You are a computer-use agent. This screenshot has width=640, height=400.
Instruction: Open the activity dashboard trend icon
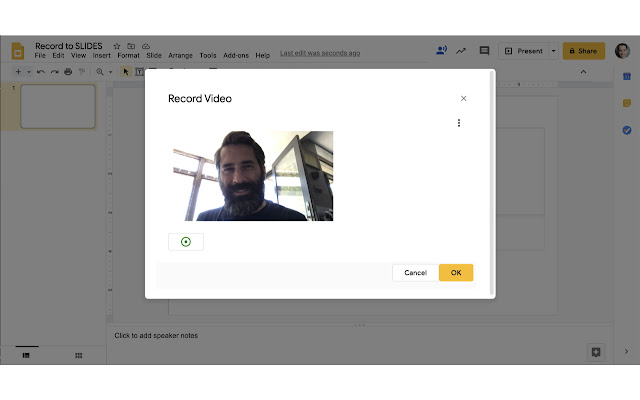461,51
